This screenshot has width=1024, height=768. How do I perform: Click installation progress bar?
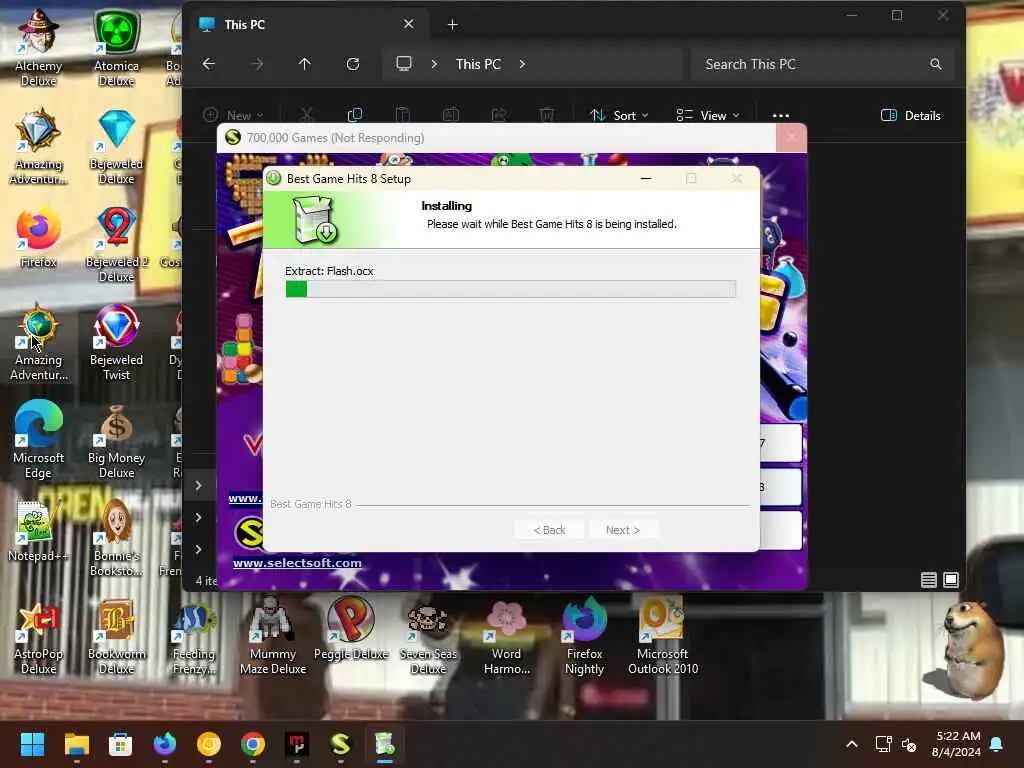click(511, 289)
